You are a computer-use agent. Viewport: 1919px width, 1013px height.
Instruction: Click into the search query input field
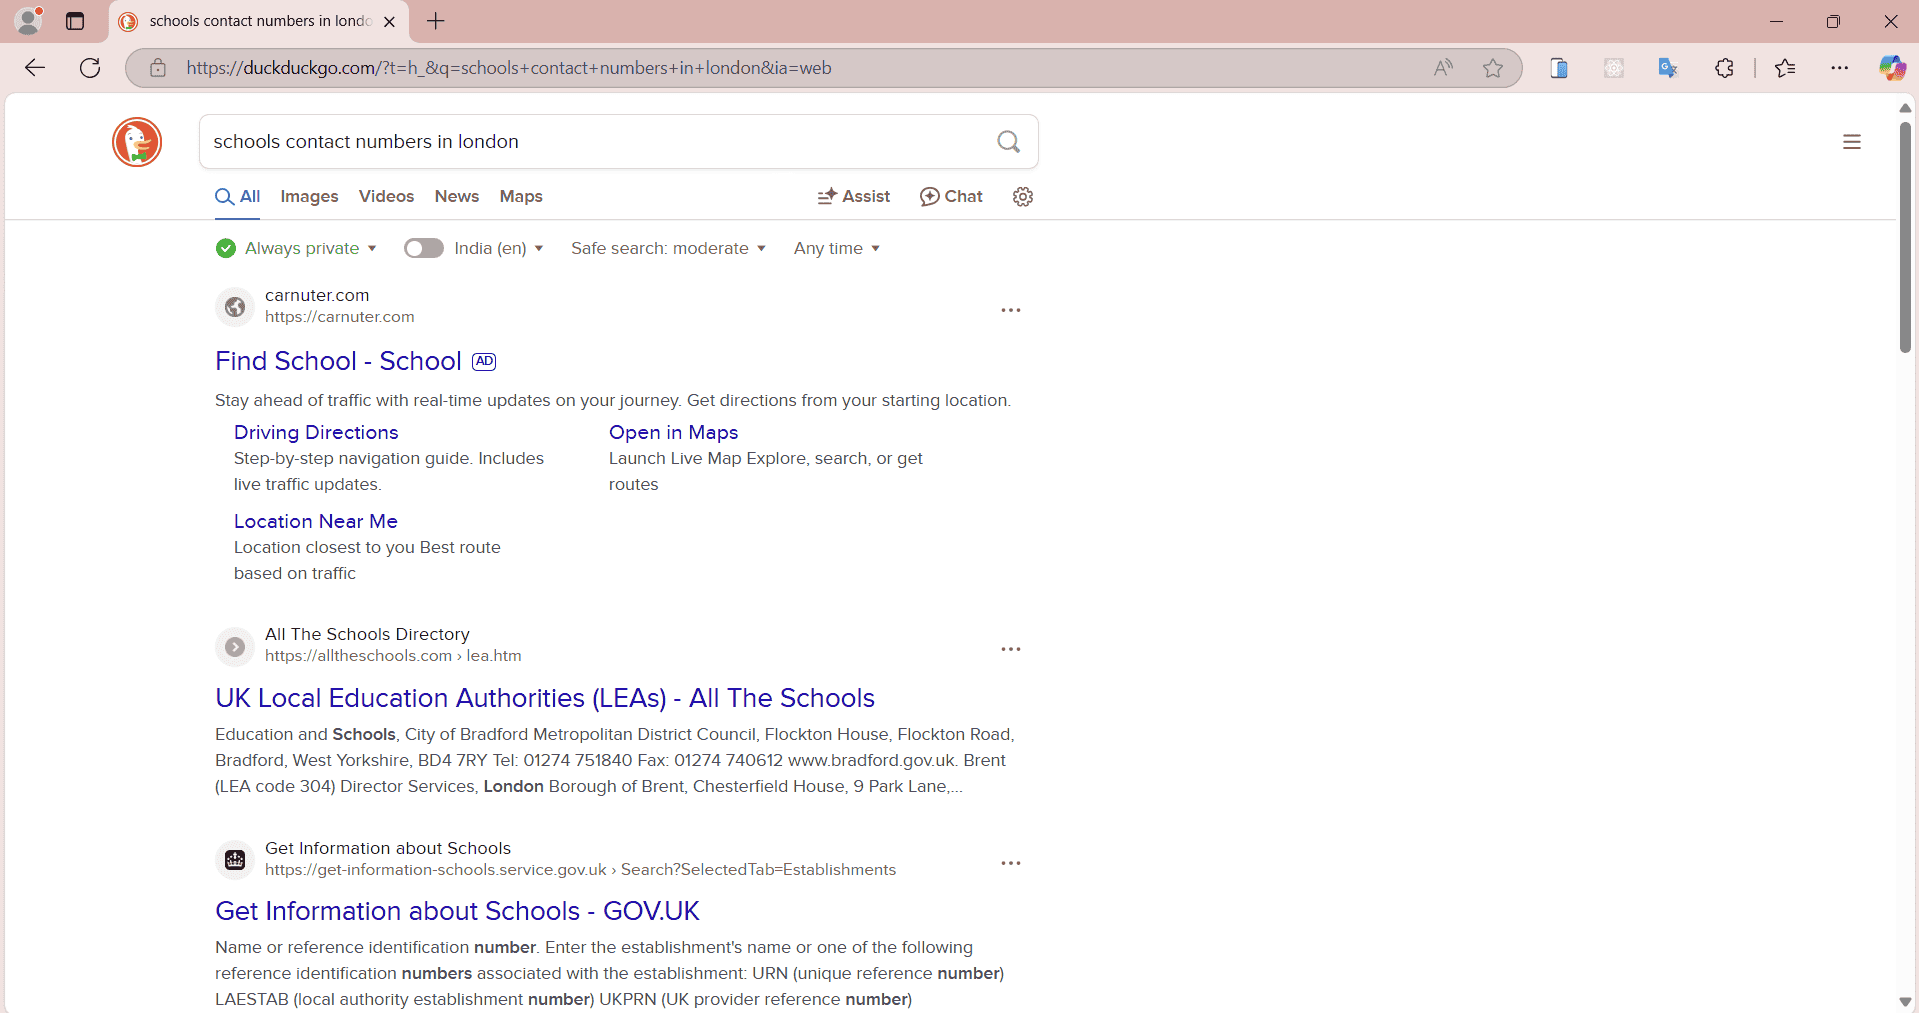click(x=590, y=142)
